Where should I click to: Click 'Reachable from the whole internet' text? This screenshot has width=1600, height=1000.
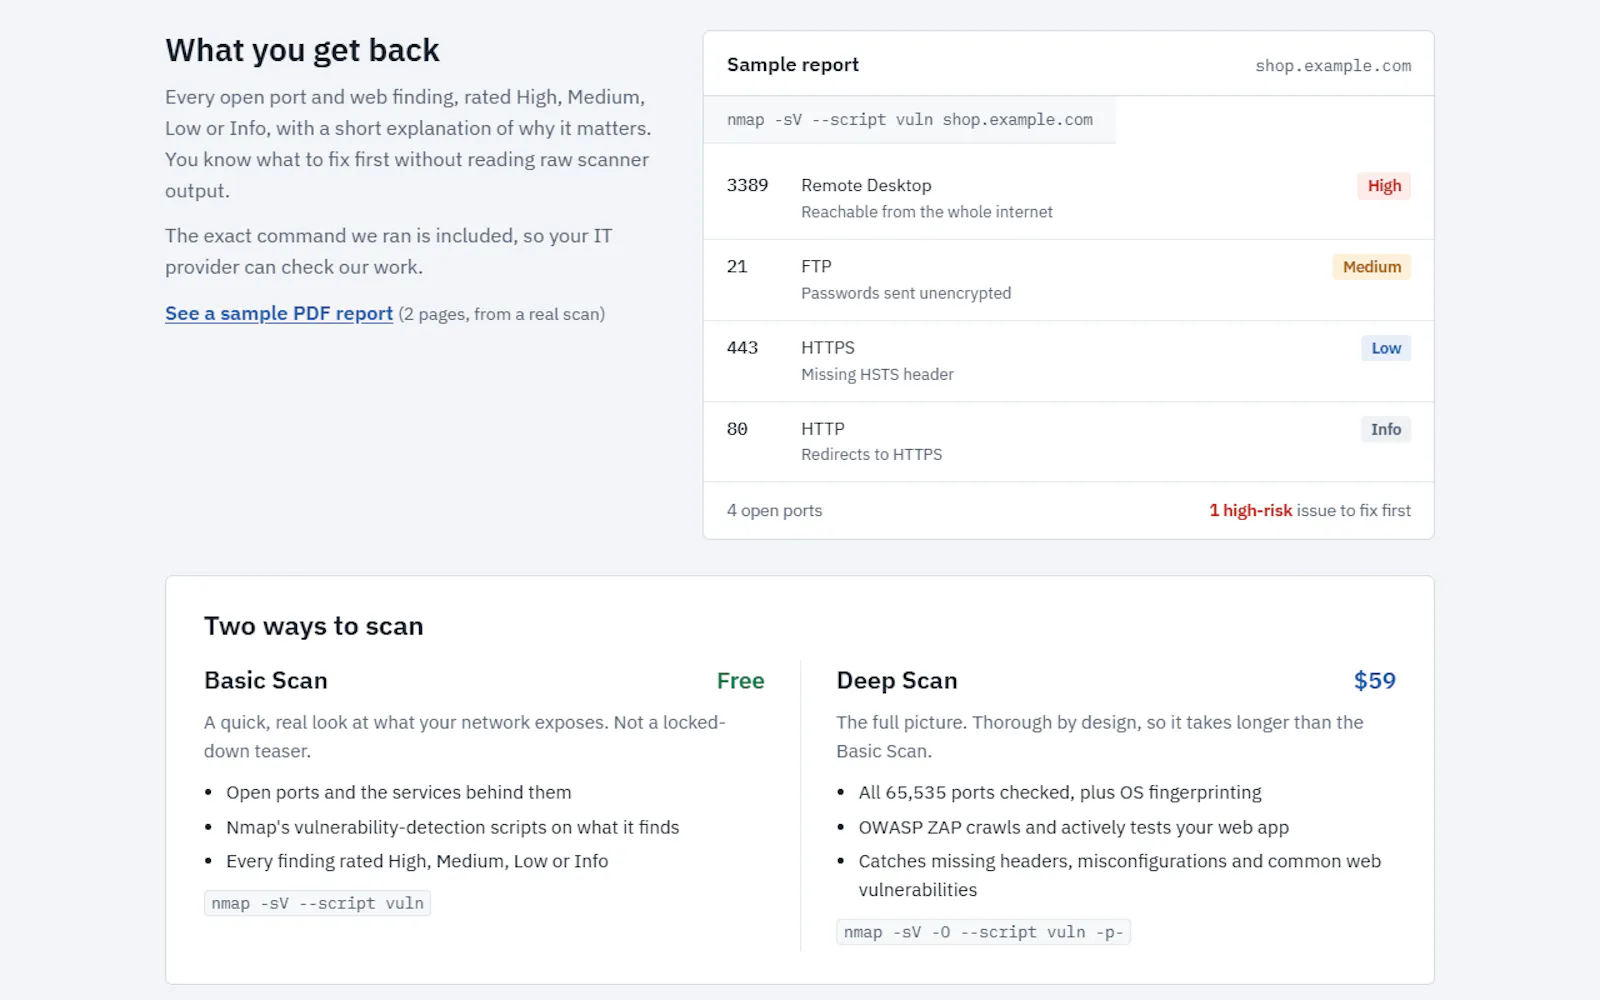(x=927, y=212)
